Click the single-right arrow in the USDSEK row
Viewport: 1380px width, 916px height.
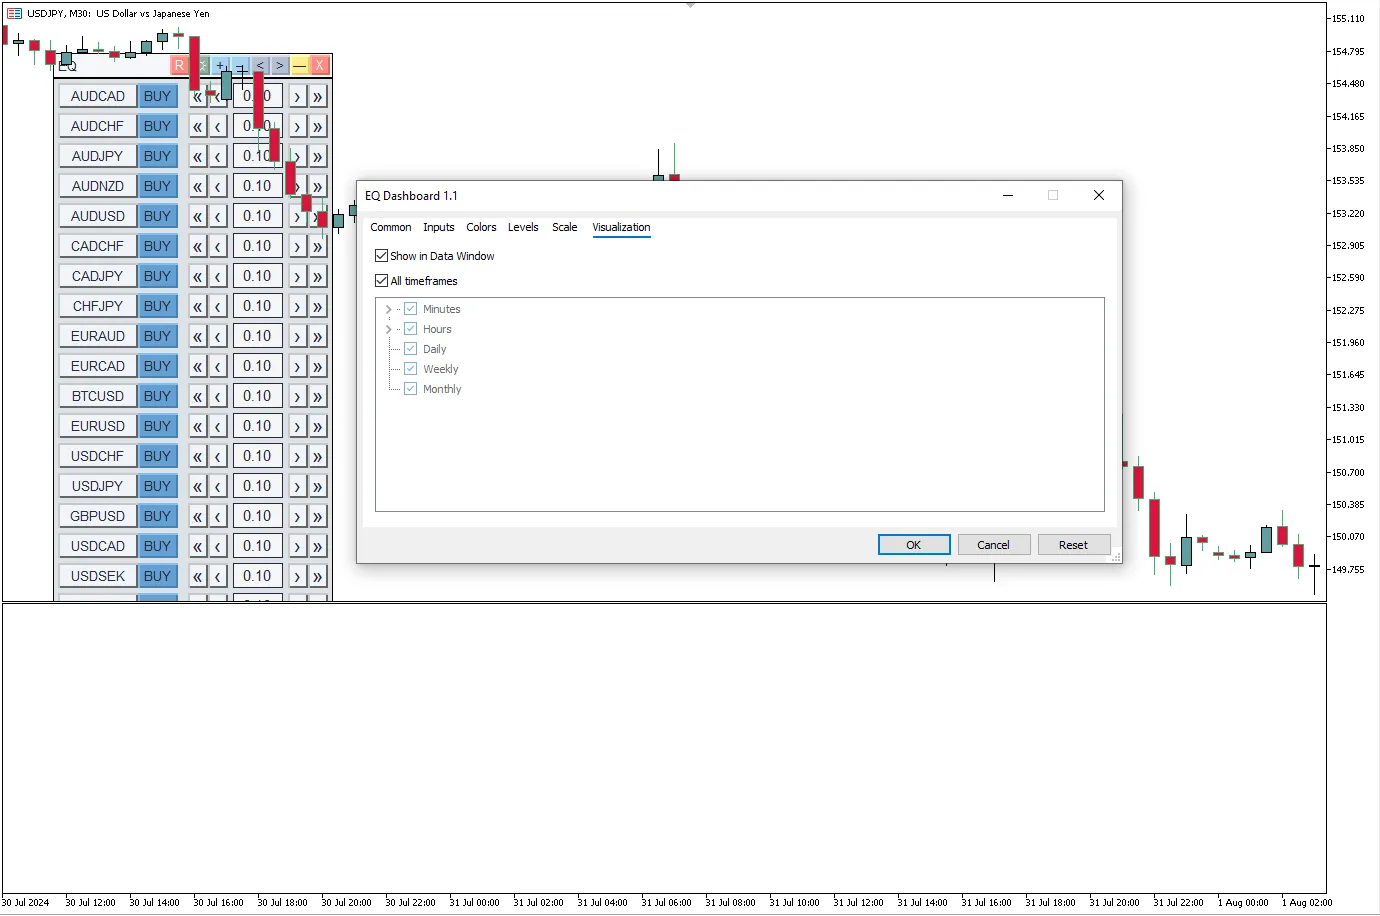pyautogui.click(x=297, y=576)
